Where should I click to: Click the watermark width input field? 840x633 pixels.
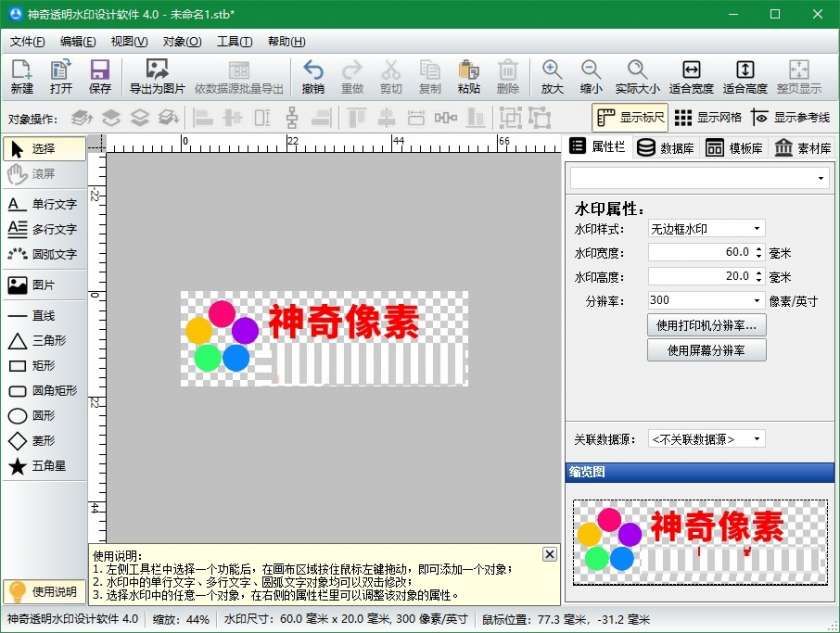(x=700, y=252)
